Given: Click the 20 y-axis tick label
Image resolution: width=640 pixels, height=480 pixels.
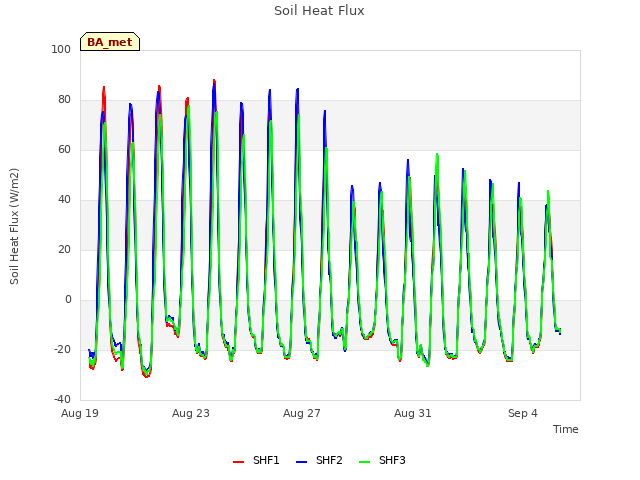Looking at the screenshot, I should pyautogui.click(x=64, y=249).
